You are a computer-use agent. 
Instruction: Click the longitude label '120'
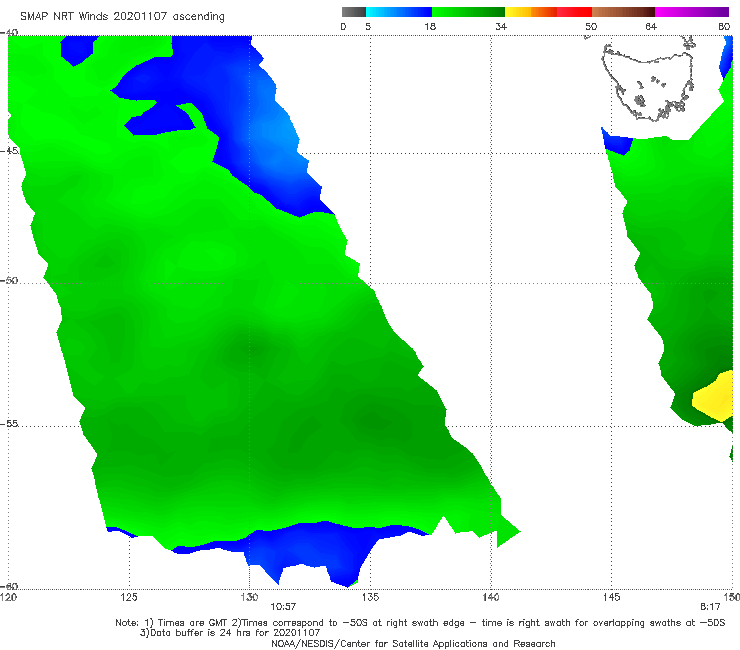8,597
